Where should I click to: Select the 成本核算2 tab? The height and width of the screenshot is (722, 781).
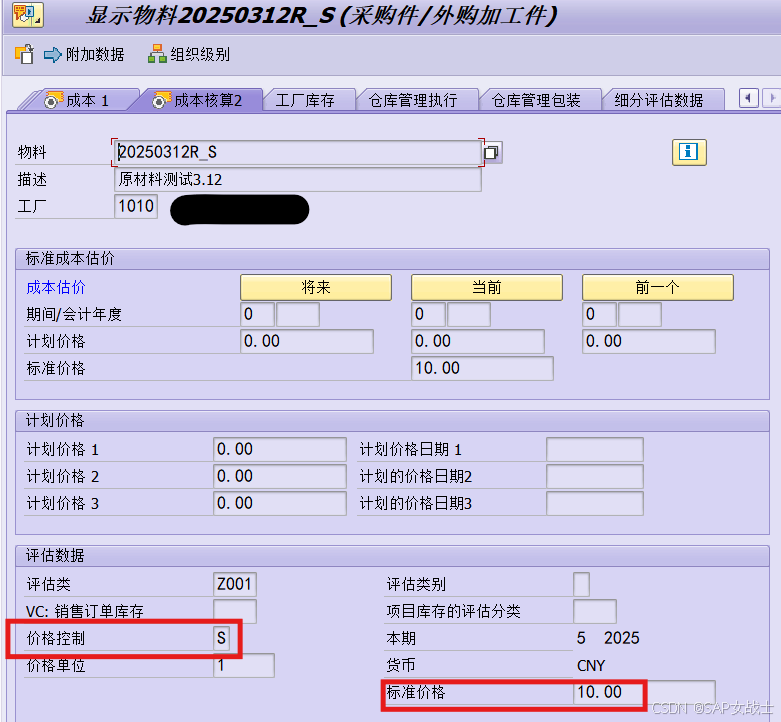pyautogui.click(x=199, y=101)
